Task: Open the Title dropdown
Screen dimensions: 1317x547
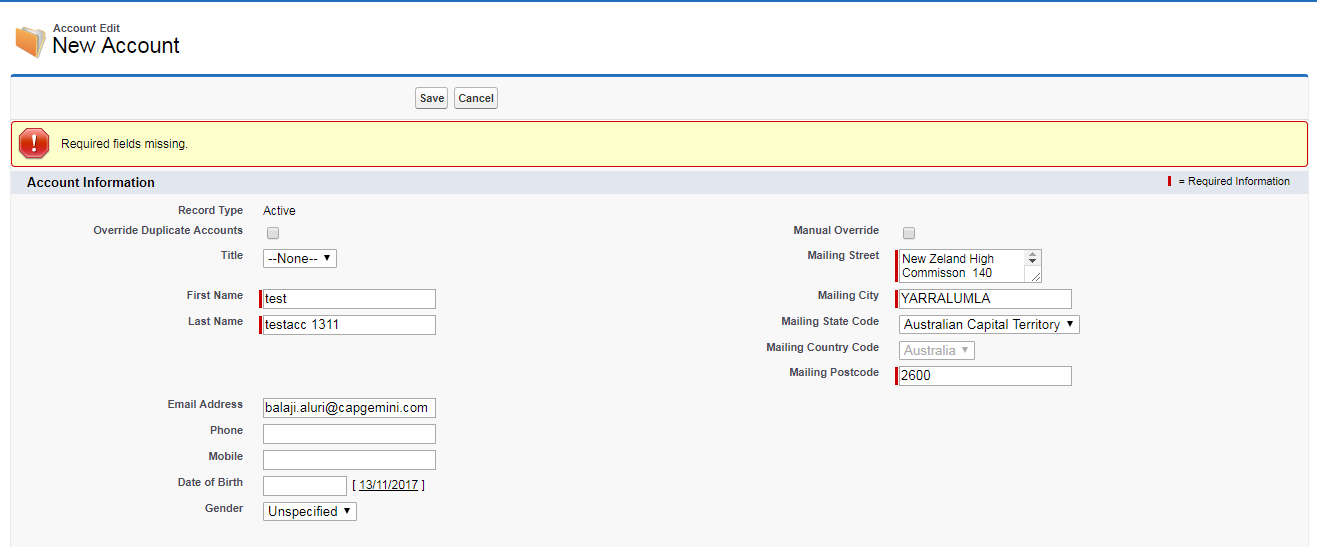Action: tap(300, 258)
